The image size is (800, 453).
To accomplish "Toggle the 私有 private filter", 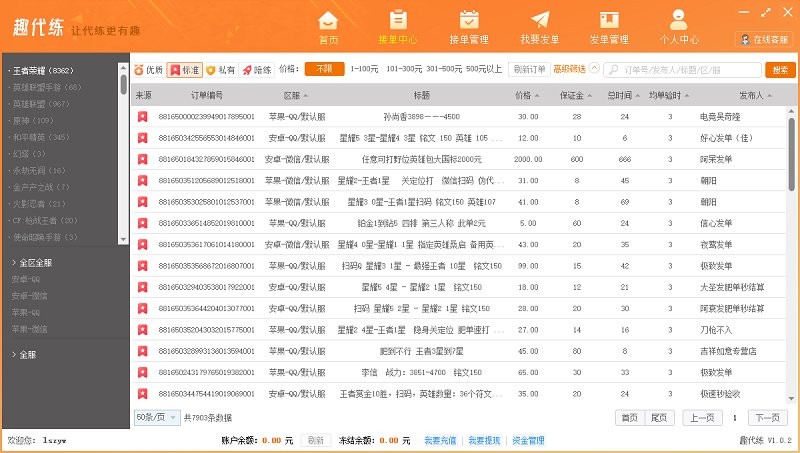I will tap(221, 70).
